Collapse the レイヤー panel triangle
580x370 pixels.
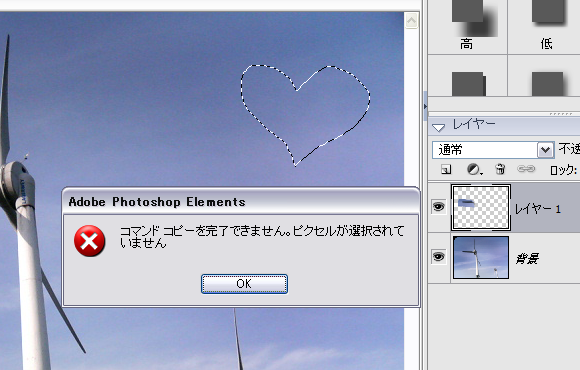439,127
